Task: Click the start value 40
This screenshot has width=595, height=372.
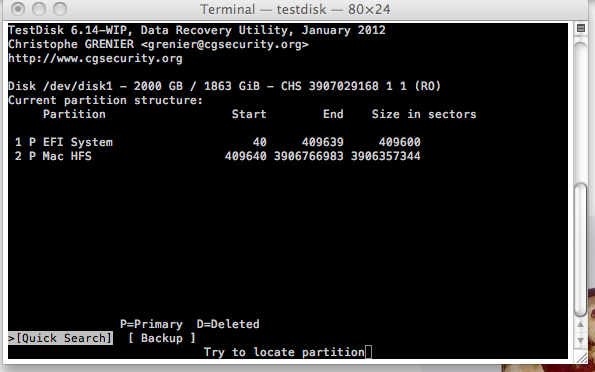Action: 260,142
